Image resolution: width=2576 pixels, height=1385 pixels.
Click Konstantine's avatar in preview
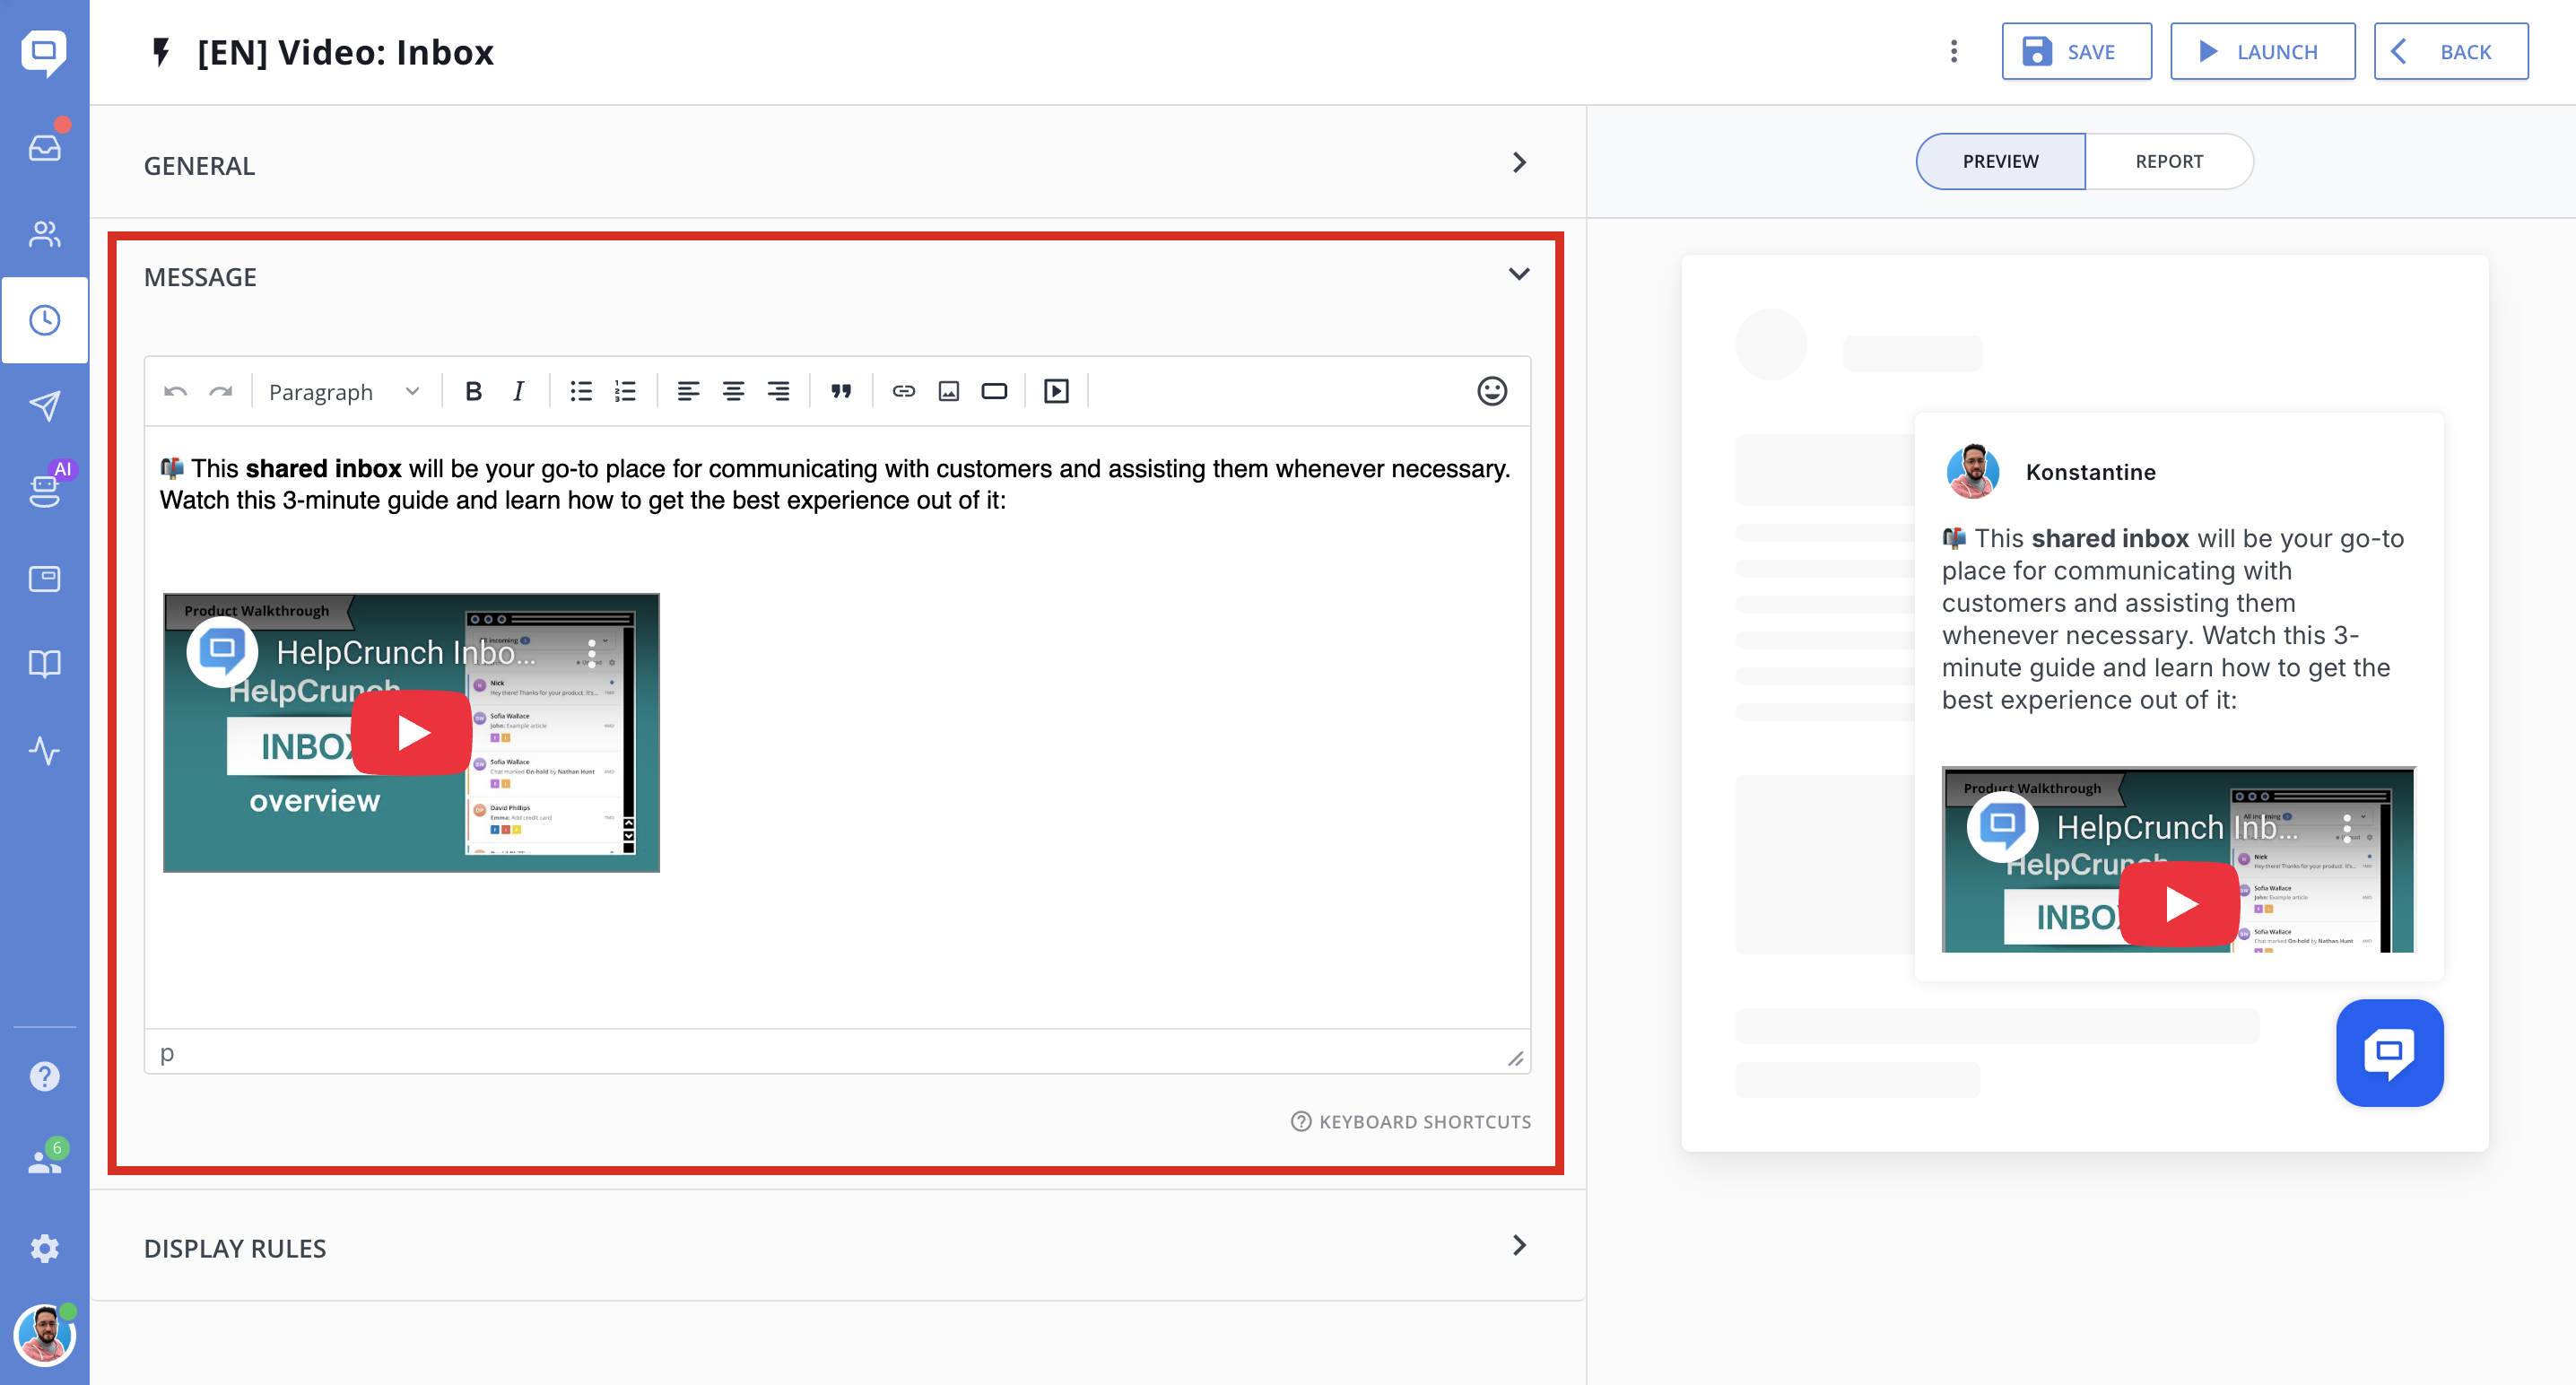pyautogui.click(x=1972, y=472)
